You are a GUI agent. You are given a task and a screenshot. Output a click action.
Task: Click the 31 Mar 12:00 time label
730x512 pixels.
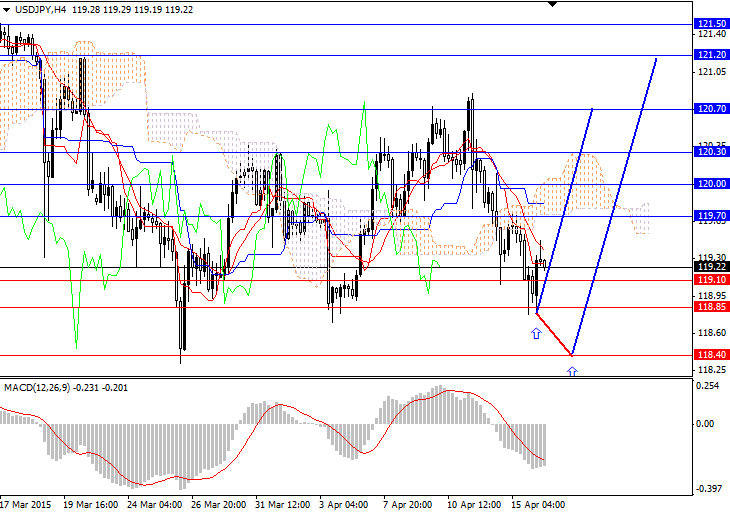point(283,505)
